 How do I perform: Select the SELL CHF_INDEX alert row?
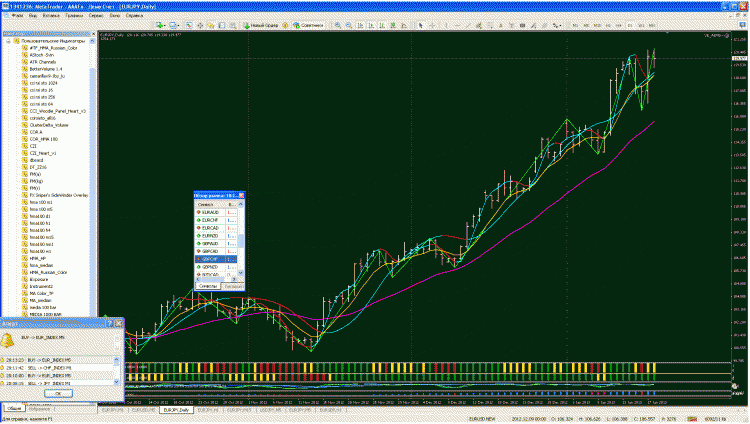56,368
